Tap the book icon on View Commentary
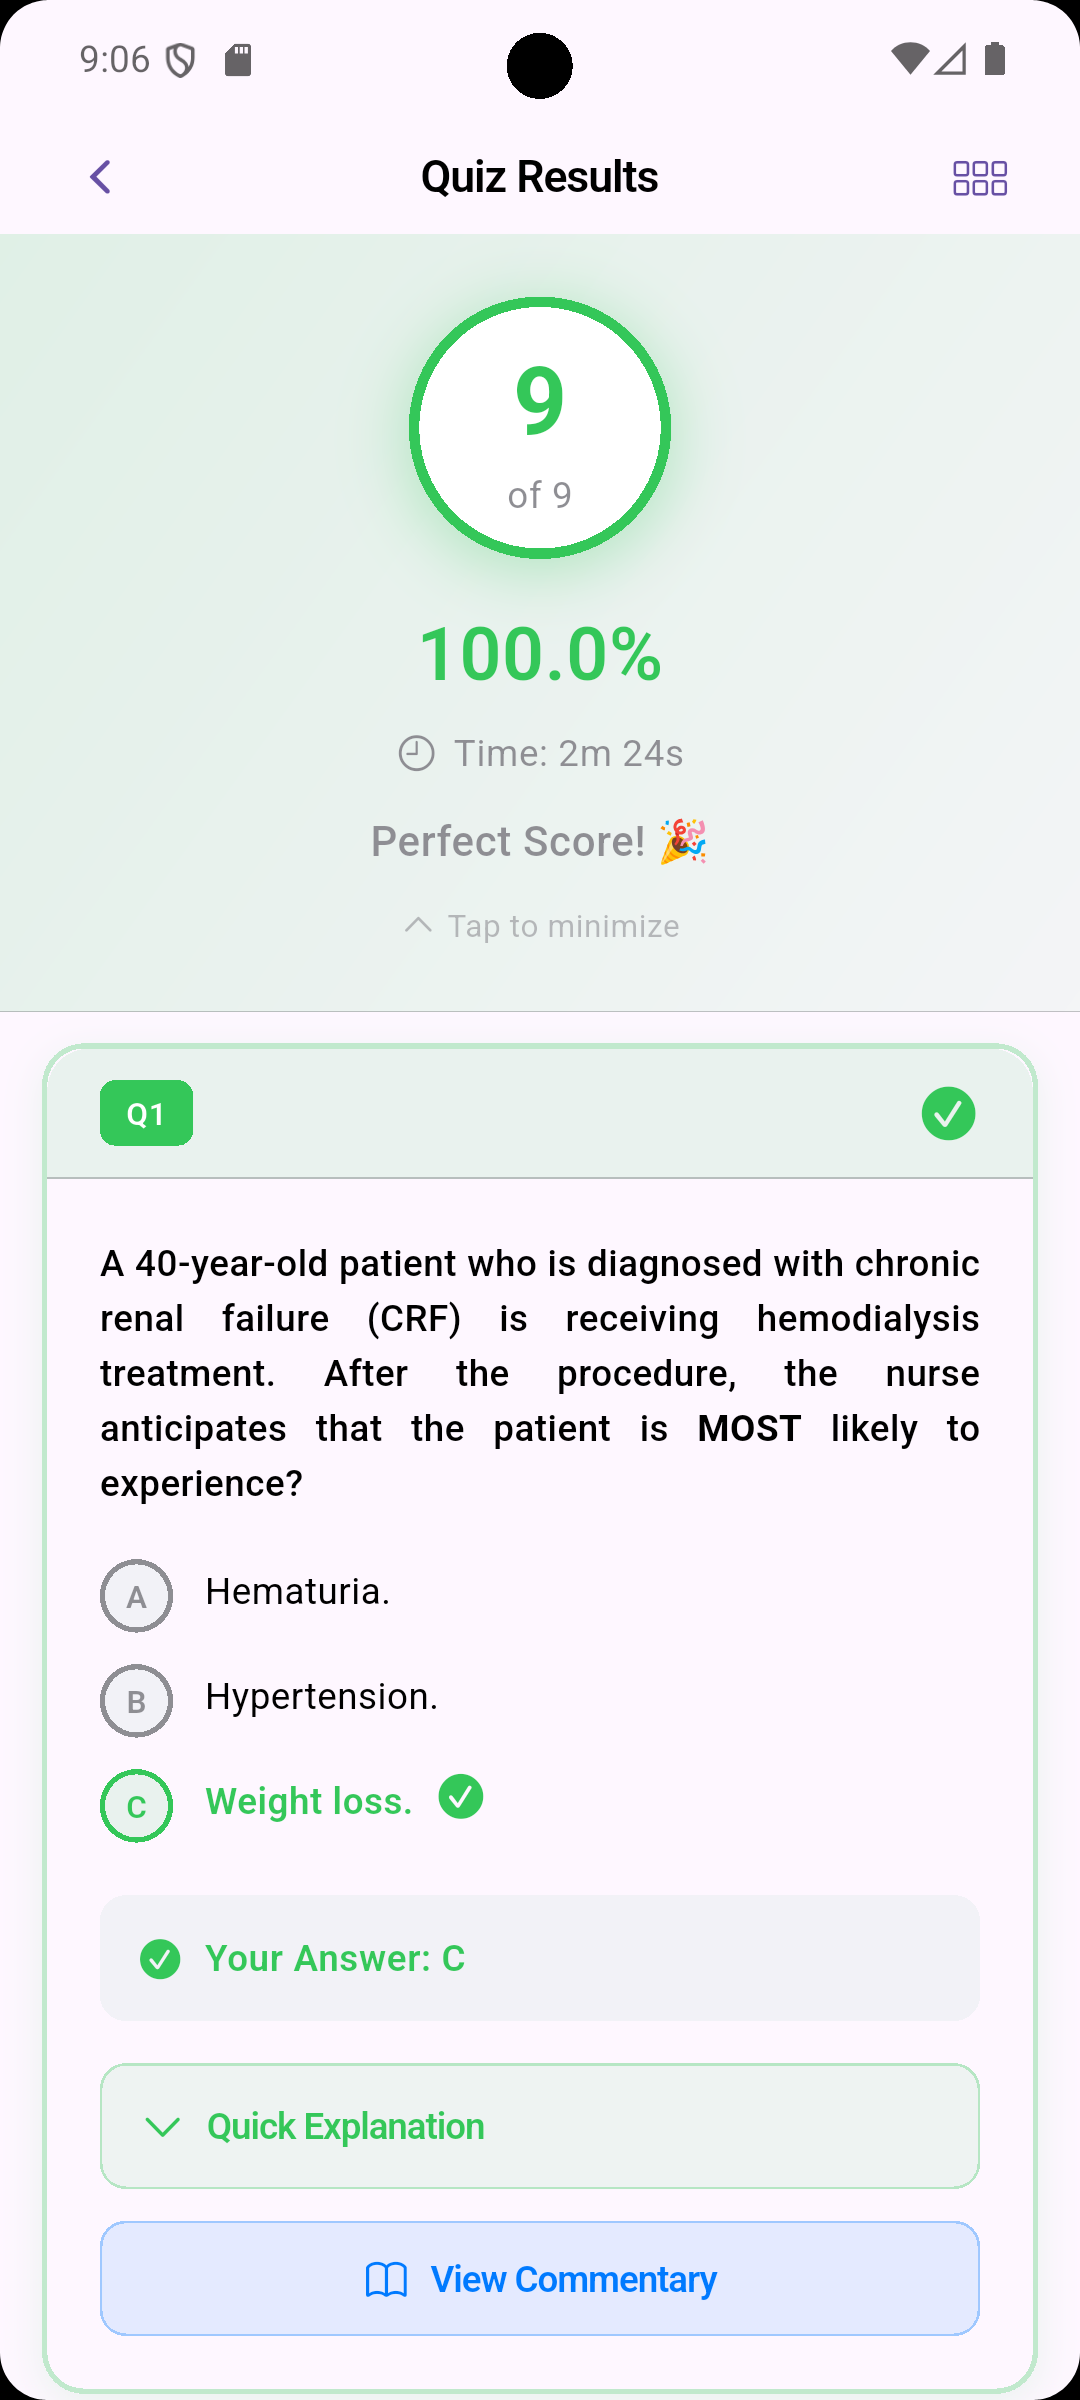 click(386, 2280)
